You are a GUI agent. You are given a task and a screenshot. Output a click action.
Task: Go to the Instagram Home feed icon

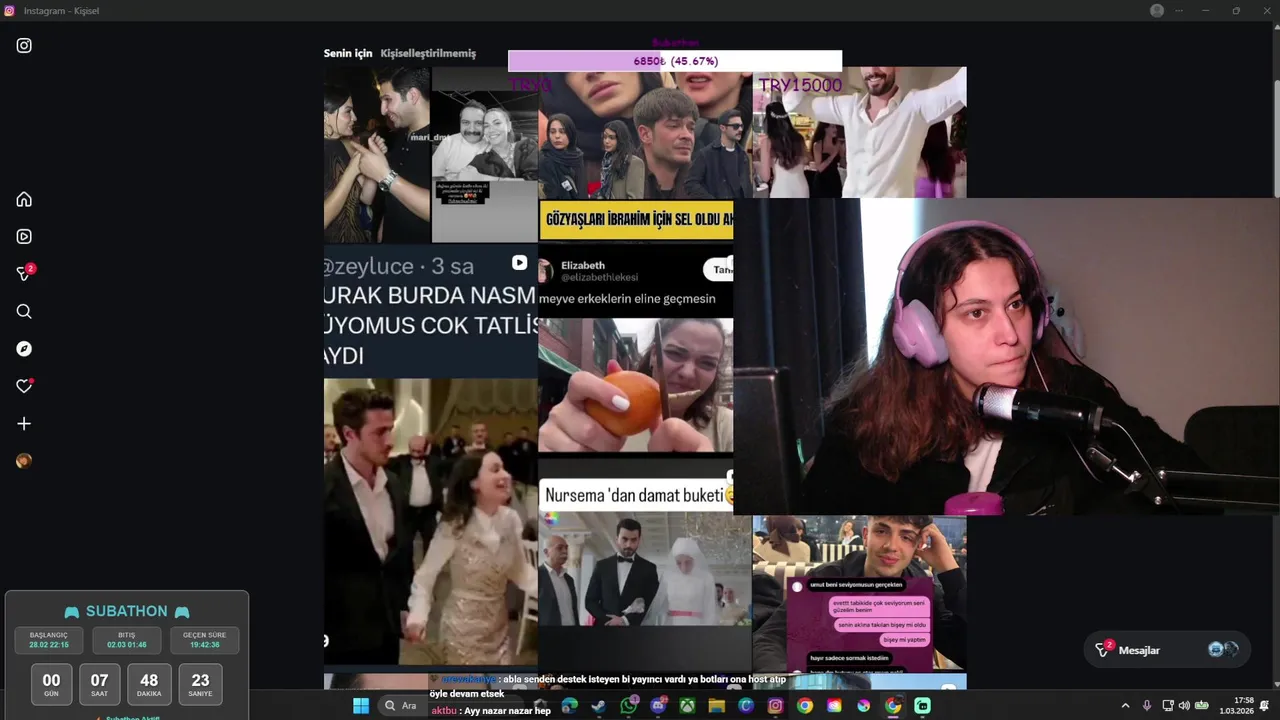[x=24, y=199]
